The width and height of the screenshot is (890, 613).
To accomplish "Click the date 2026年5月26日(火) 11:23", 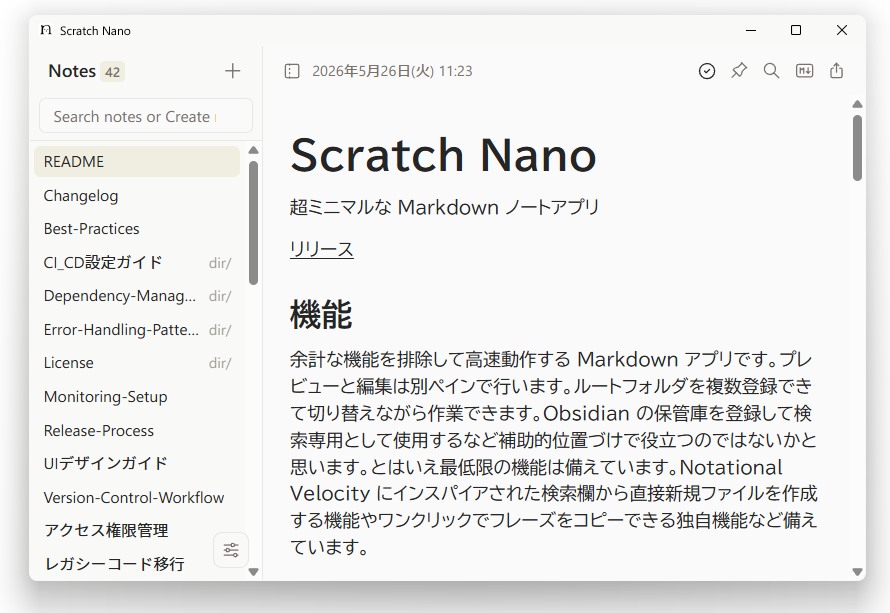I will click(x=392, y=71).
